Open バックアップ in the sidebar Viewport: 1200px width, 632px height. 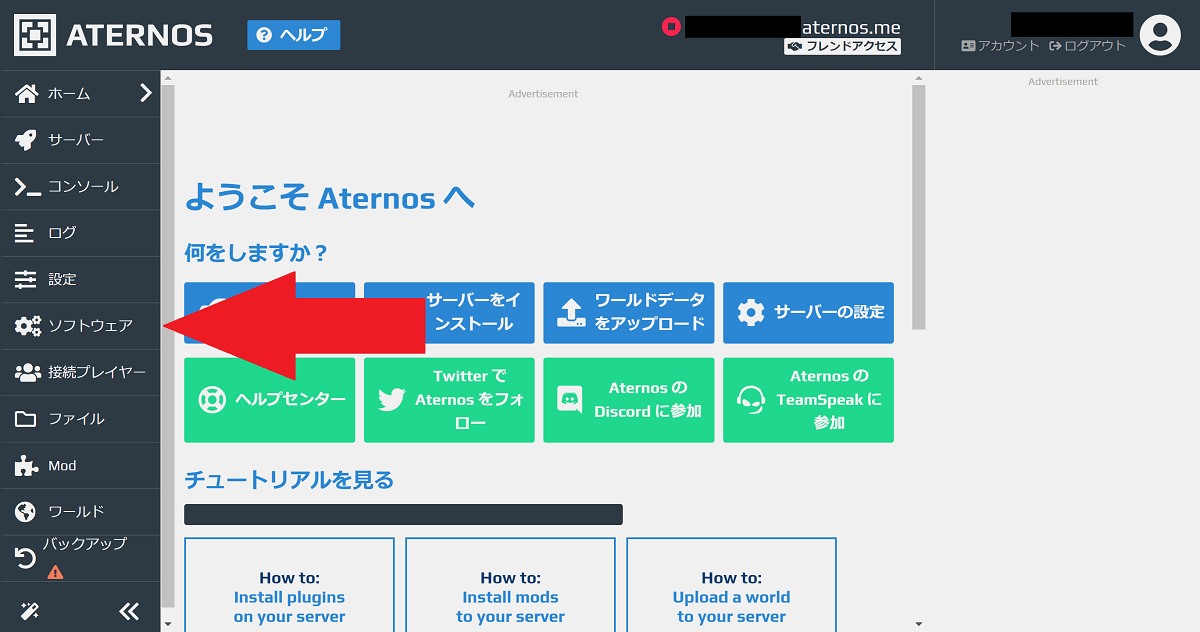point(80,558)
